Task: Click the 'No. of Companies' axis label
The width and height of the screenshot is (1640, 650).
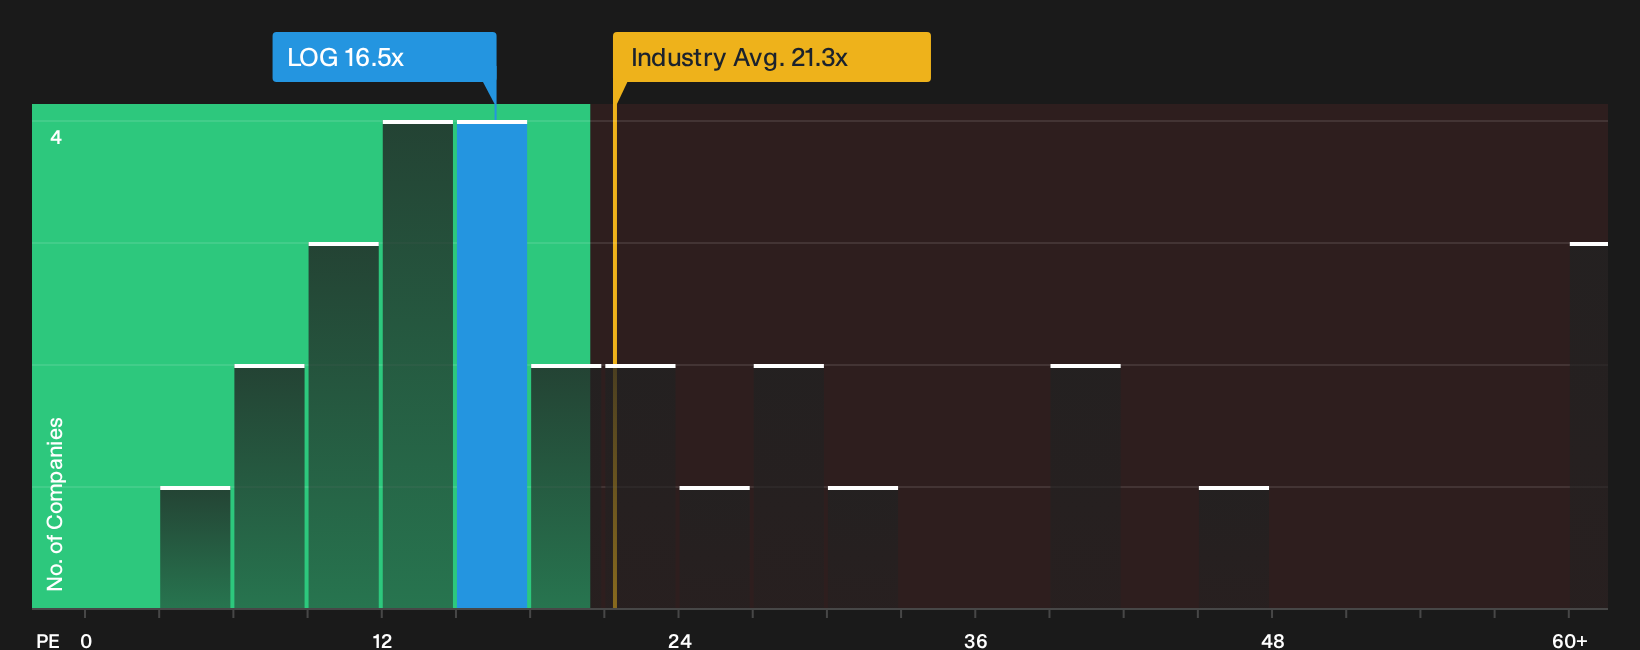Action: pyautogui.click(x=55, y=503)
